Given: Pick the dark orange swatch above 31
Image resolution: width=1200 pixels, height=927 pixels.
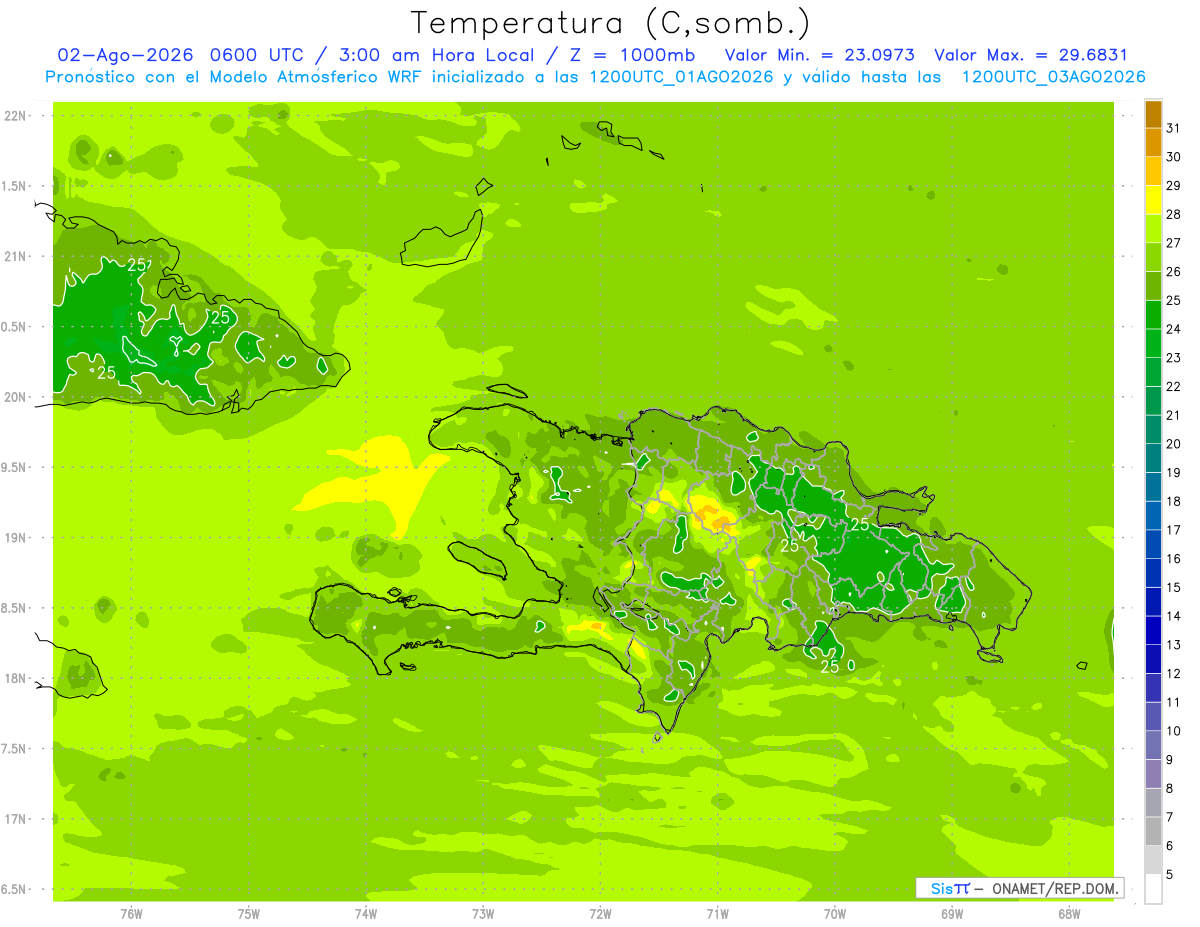Looking at the screenshot, I should 1153,114.
